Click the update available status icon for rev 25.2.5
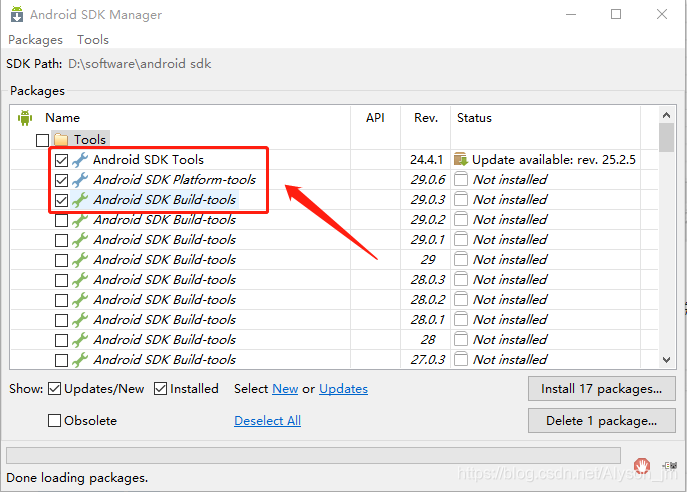The height and width of the screenshot is (492, 687). click(461, 159)
